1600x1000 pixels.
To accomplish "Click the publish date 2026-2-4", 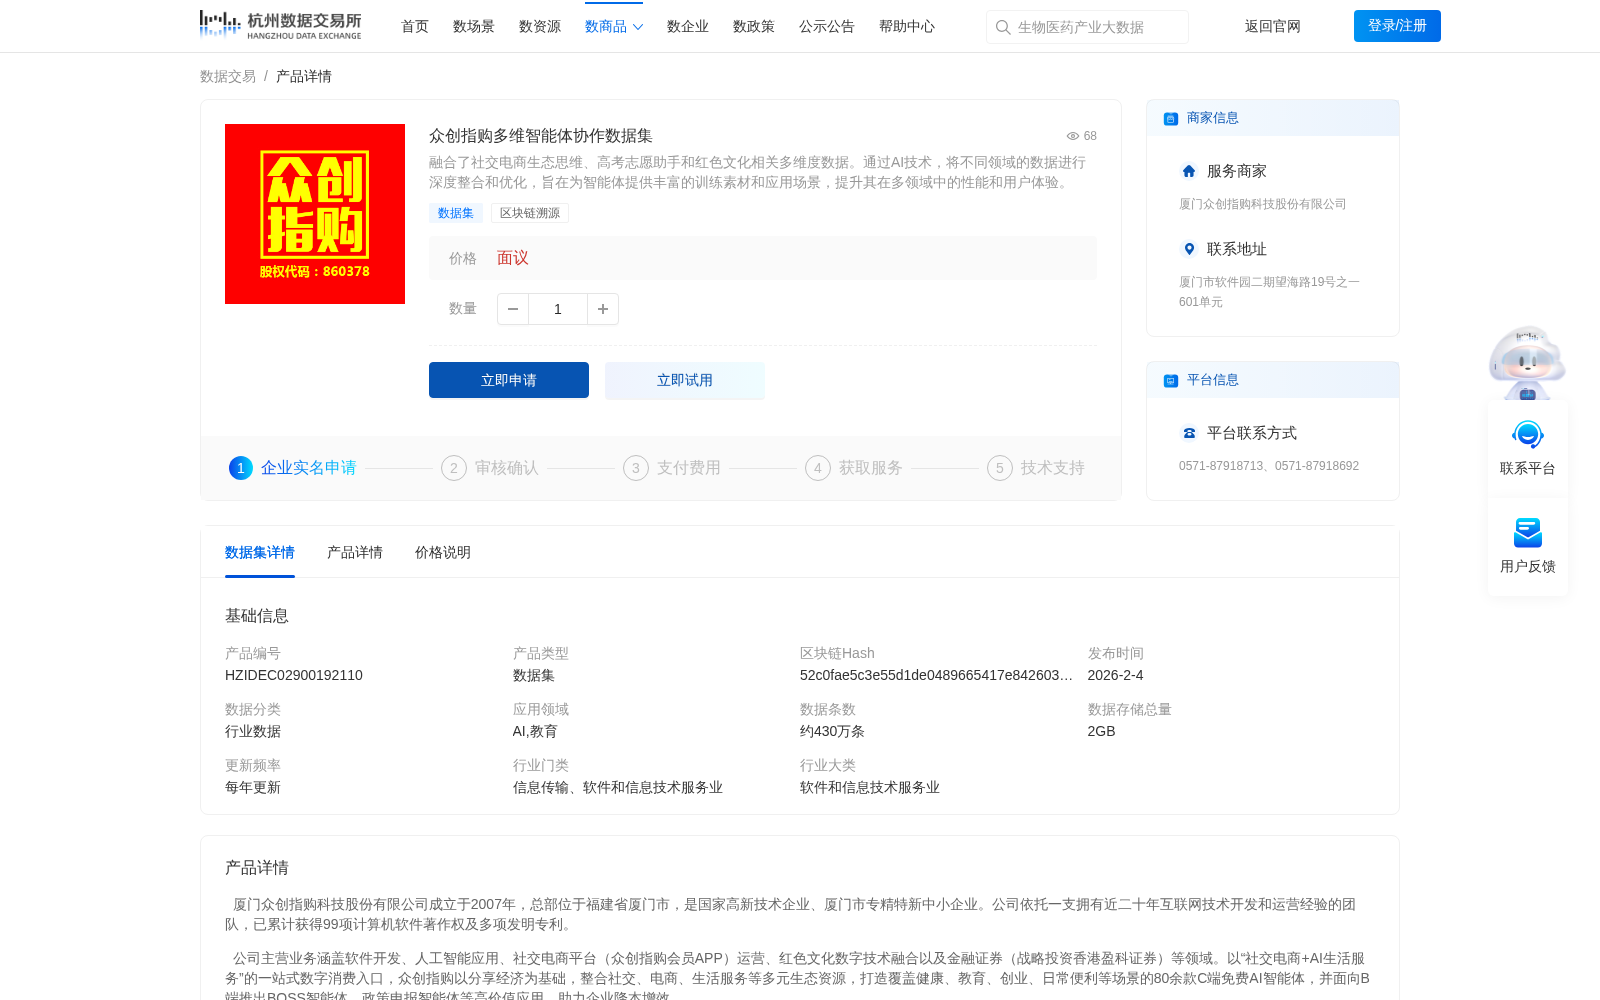I will tap(1115, 675).
